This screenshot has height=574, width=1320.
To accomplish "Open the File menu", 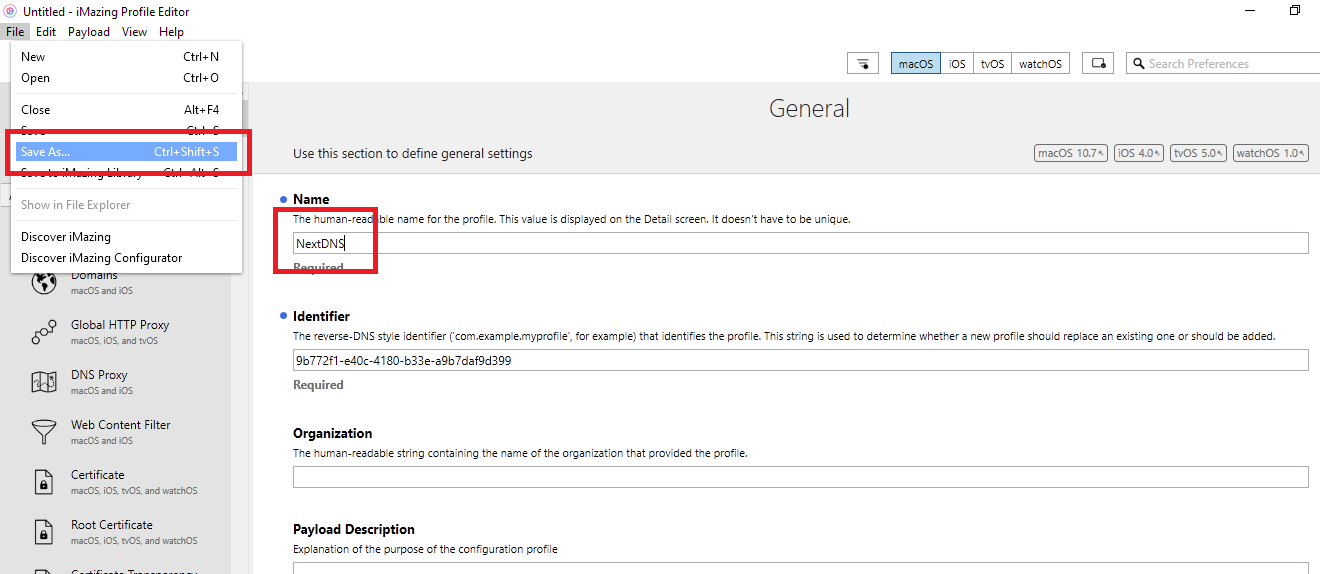I will point(15,32).
